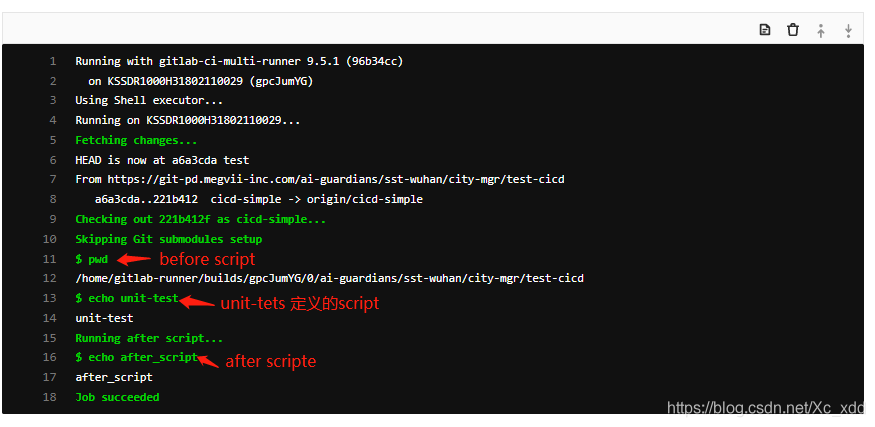Viewport: 875px width, 427px height.
Task: Click the builds path on line 12
Action: pos(329,279)
